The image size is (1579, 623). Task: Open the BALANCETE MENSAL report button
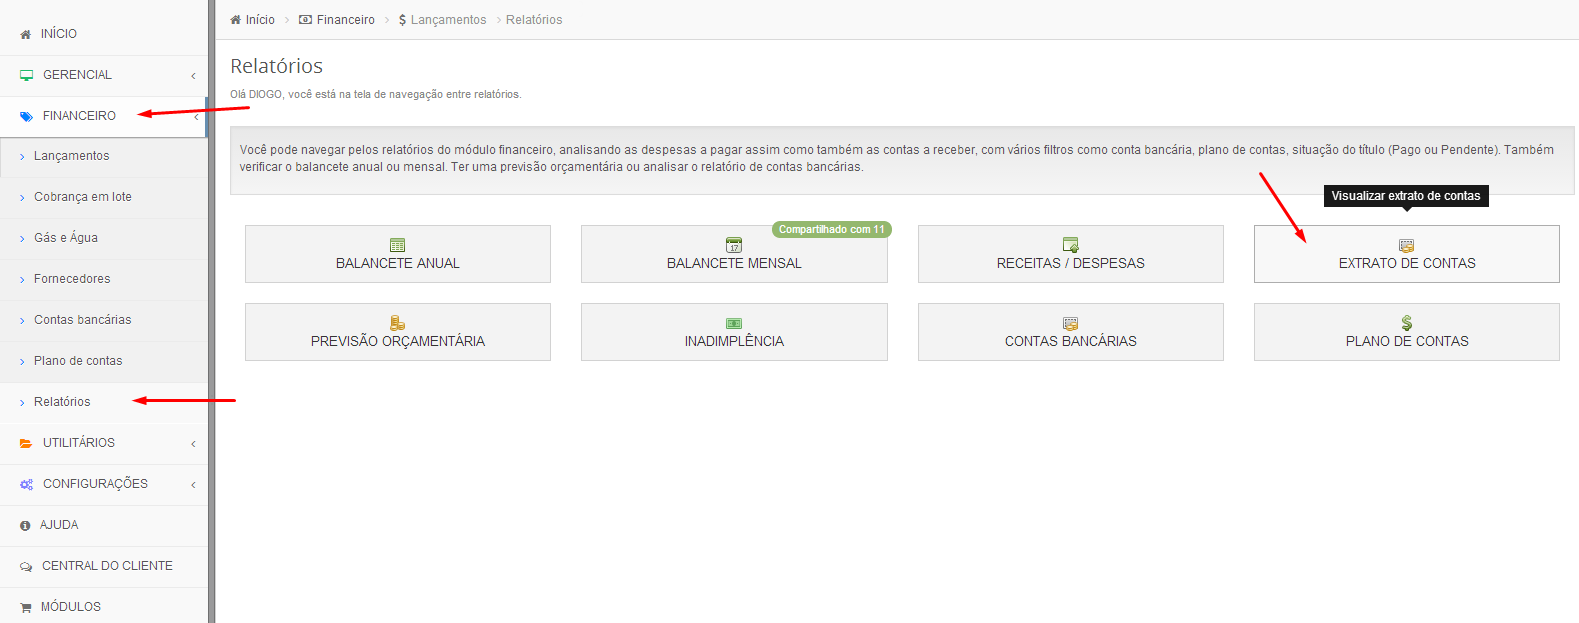pyautogui.click(x=734, y=254)
